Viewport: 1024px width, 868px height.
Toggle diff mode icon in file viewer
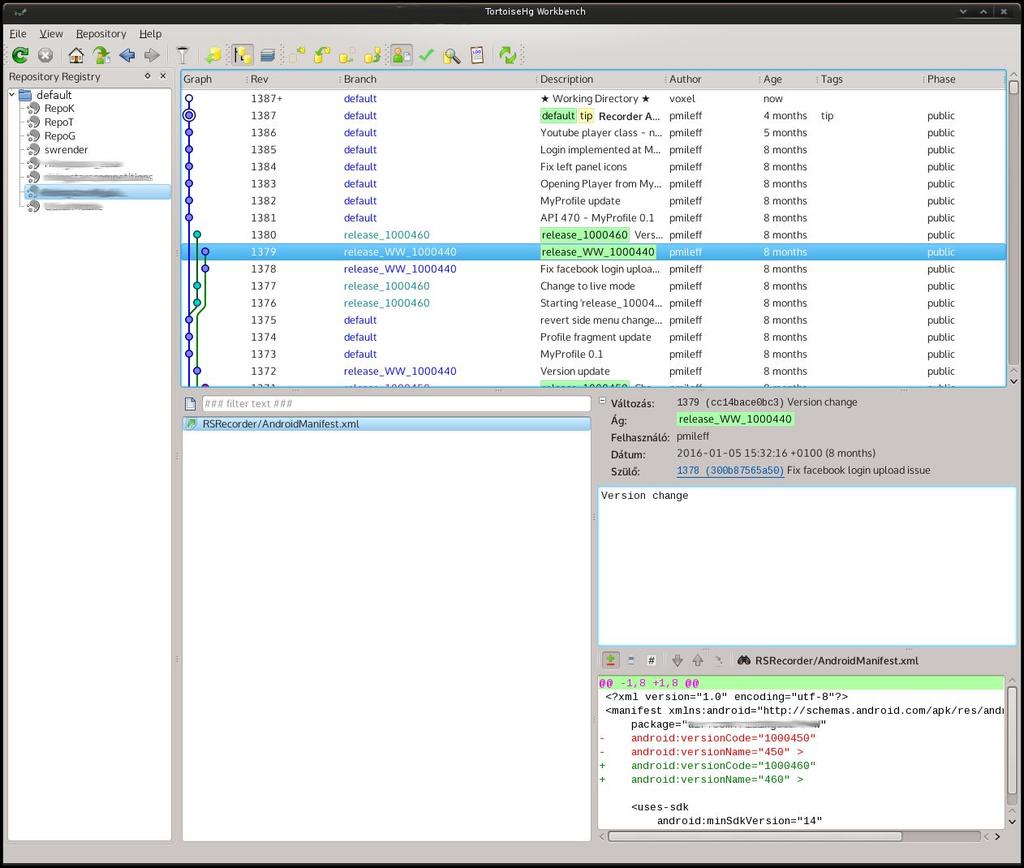pos(611,660)
